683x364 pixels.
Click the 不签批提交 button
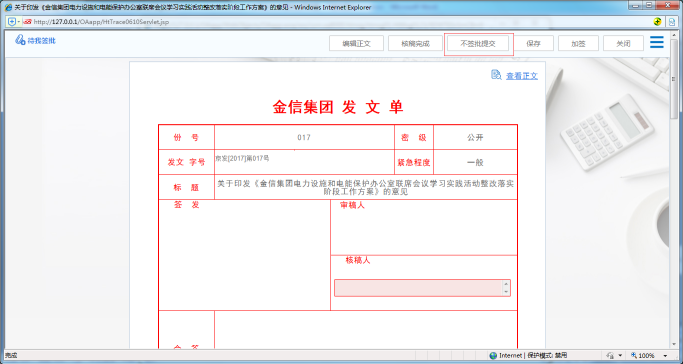(478, 43)
